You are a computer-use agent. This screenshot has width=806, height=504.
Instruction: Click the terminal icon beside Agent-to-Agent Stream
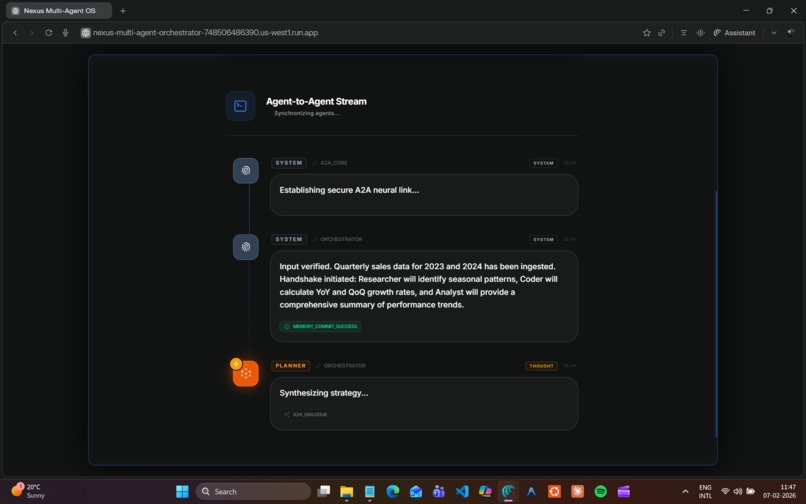point(240,106)
